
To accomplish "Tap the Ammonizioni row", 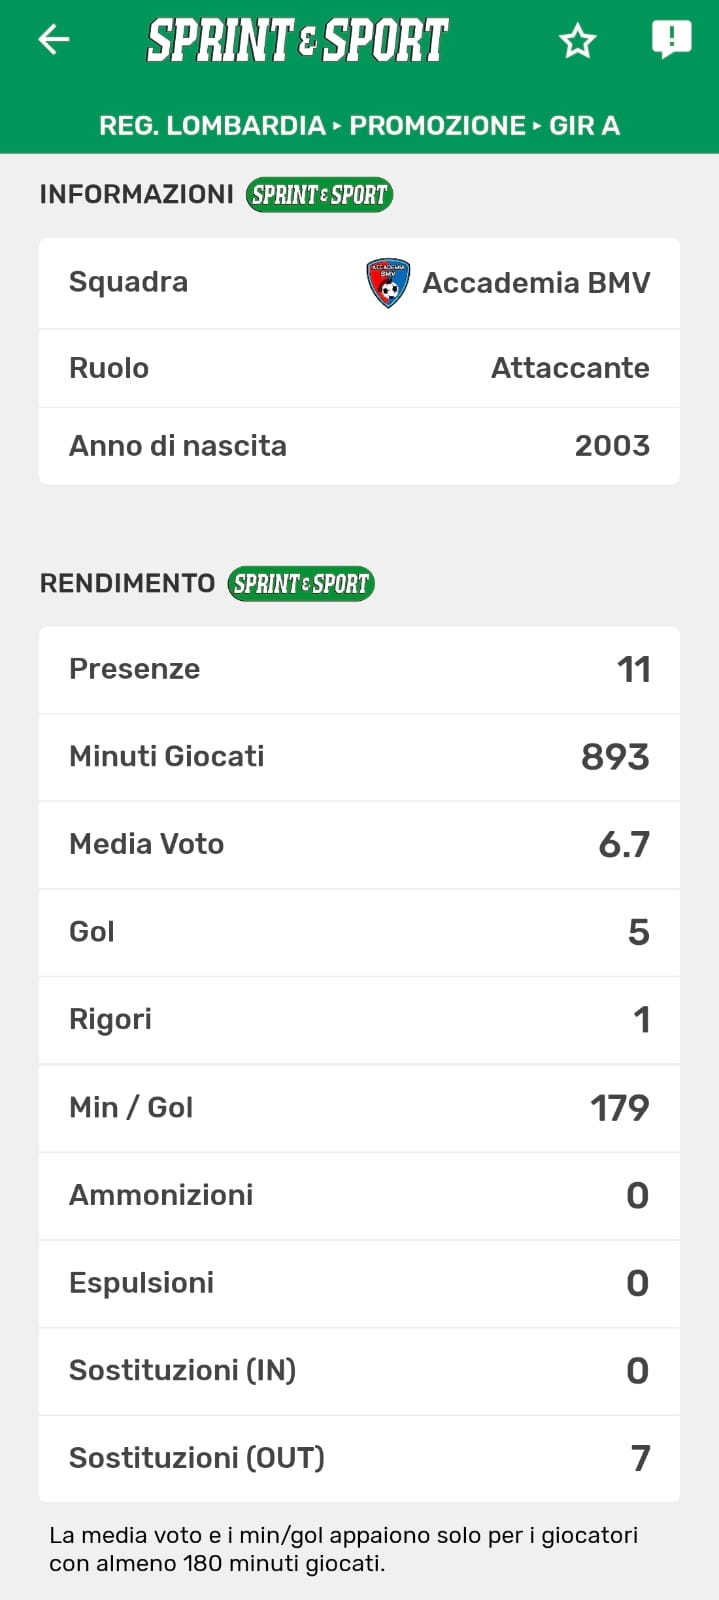I will click(359, 1195).
